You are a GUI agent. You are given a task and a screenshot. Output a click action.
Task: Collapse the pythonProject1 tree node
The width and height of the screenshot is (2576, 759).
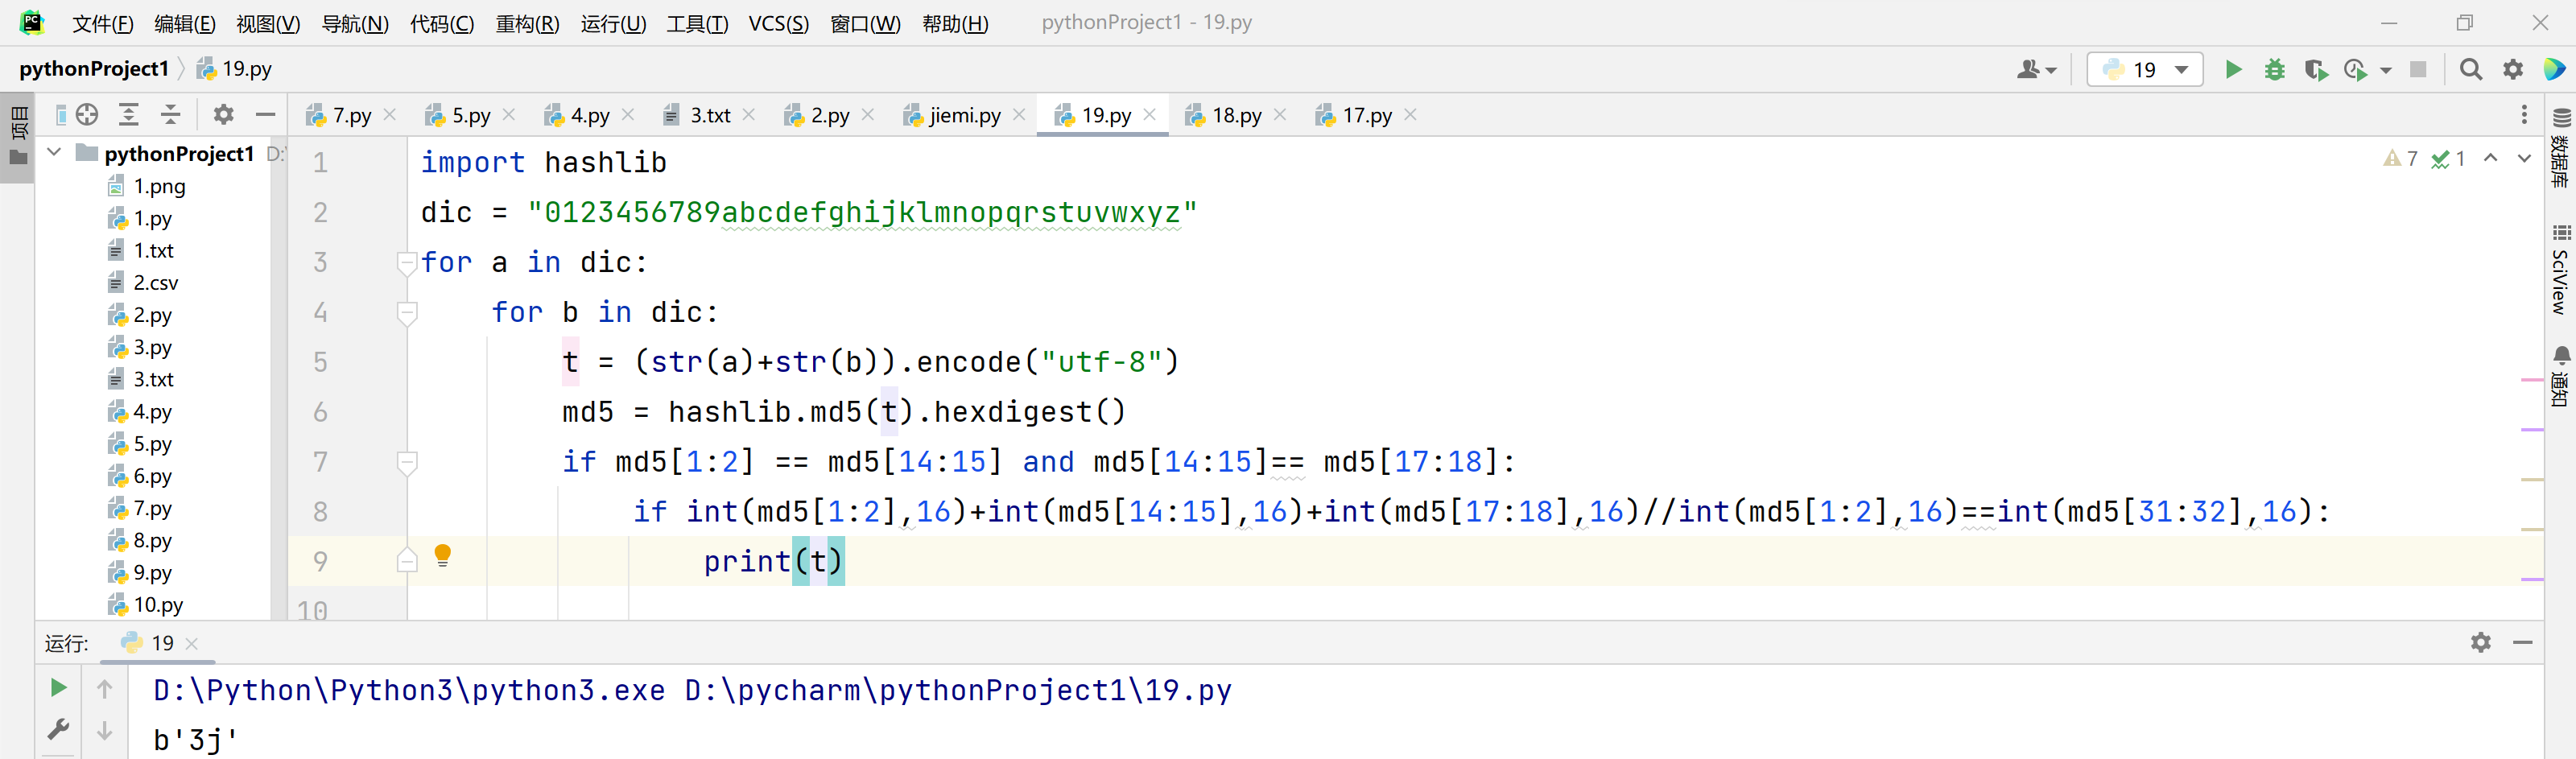point(53,153)
